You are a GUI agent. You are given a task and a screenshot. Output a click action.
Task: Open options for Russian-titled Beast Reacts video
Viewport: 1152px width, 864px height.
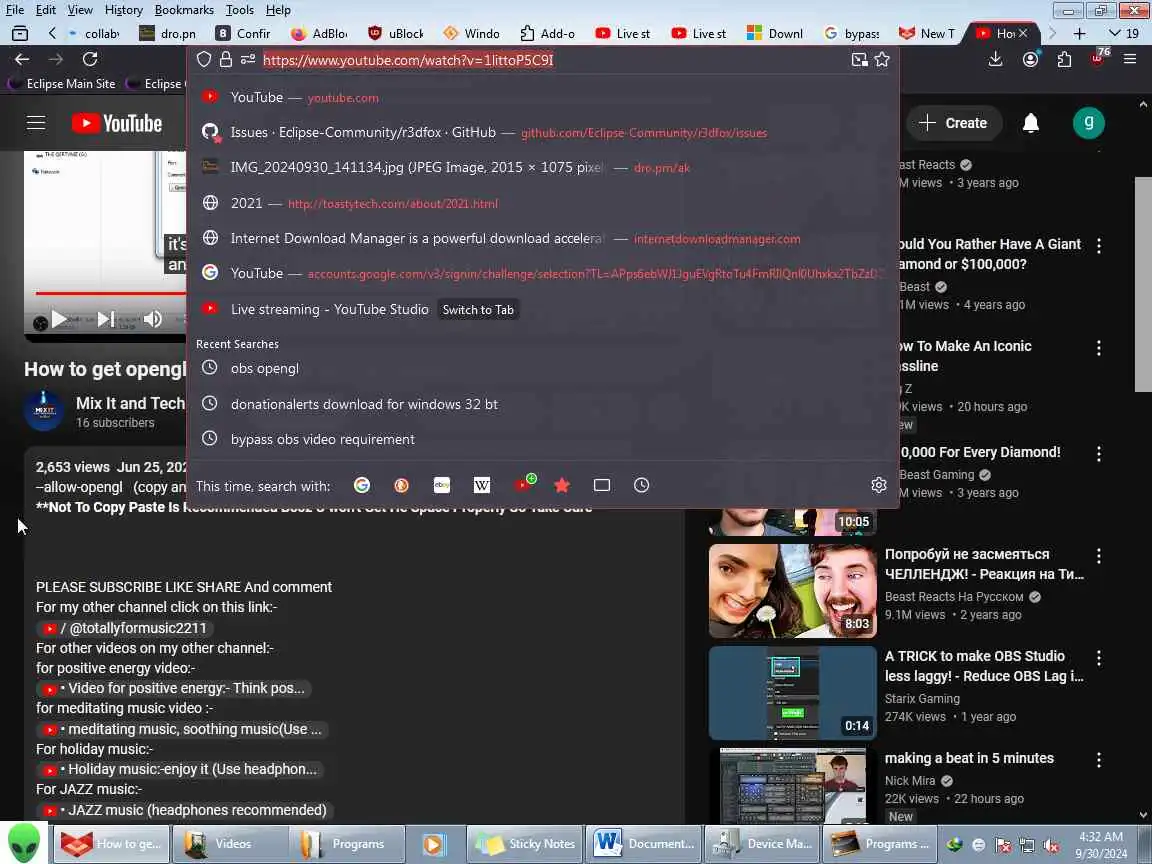(x=1098, y=555)
